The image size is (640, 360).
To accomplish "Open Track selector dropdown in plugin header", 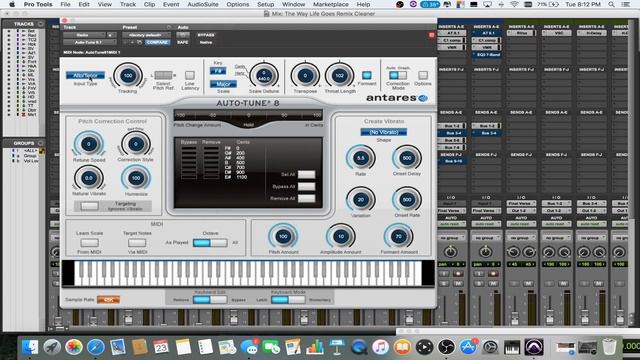I will 85,35.
